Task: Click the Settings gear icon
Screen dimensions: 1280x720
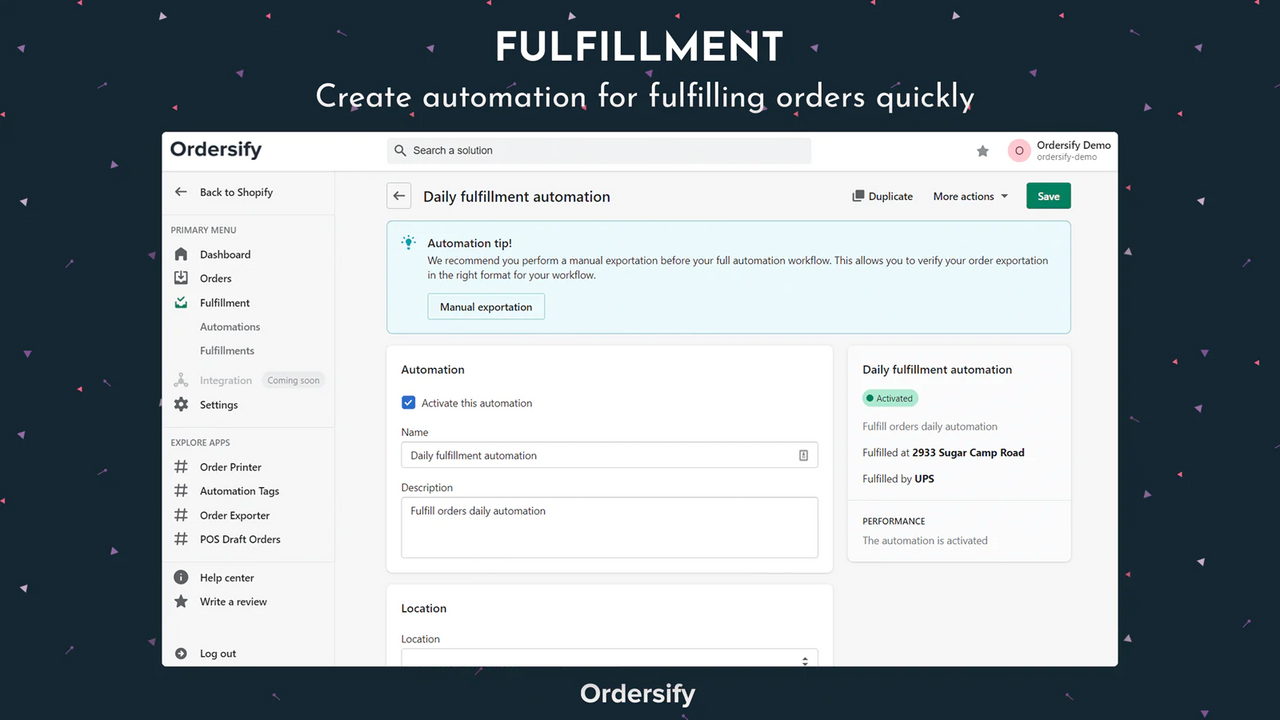Action: tap(181, 405)
